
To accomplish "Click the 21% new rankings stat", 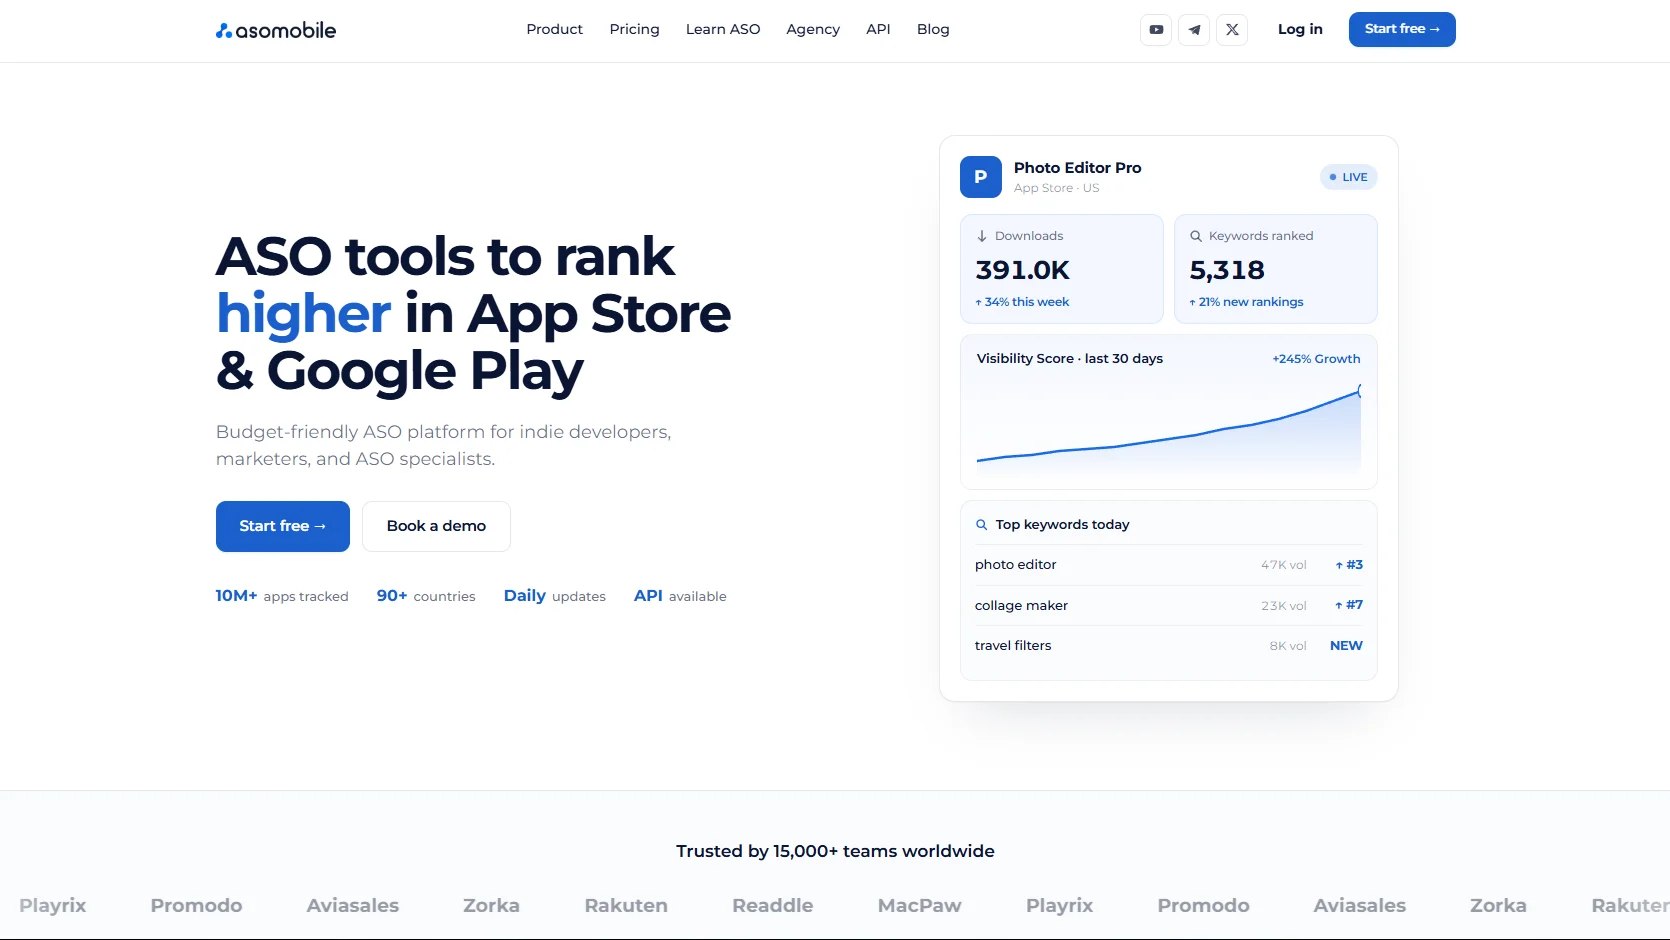I will [1246, 302].
